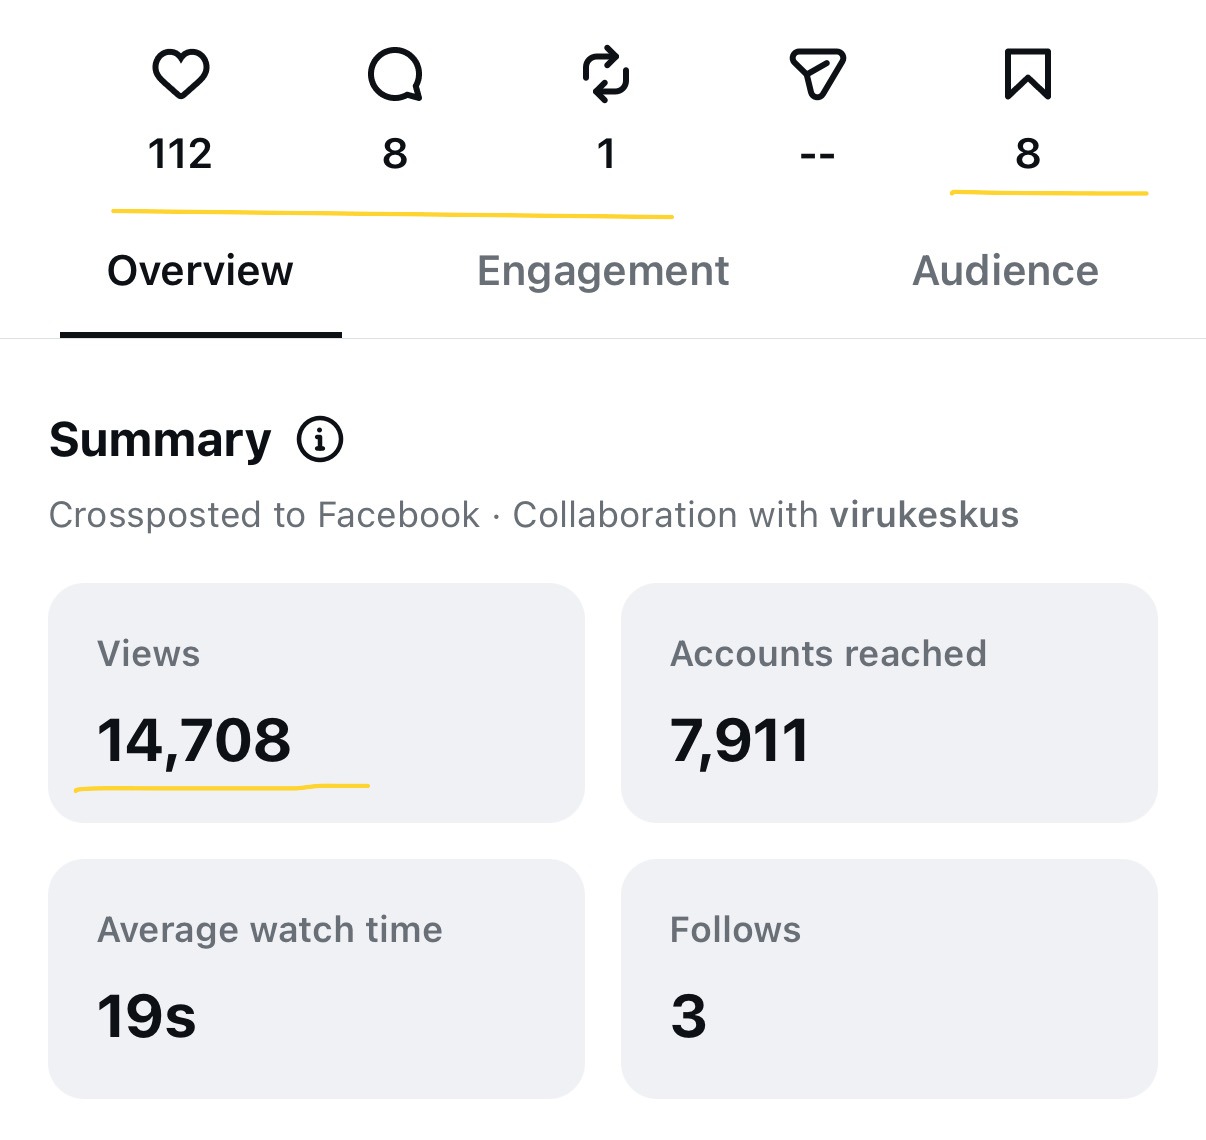Tap the 14,708 views number

pos(194,741)
